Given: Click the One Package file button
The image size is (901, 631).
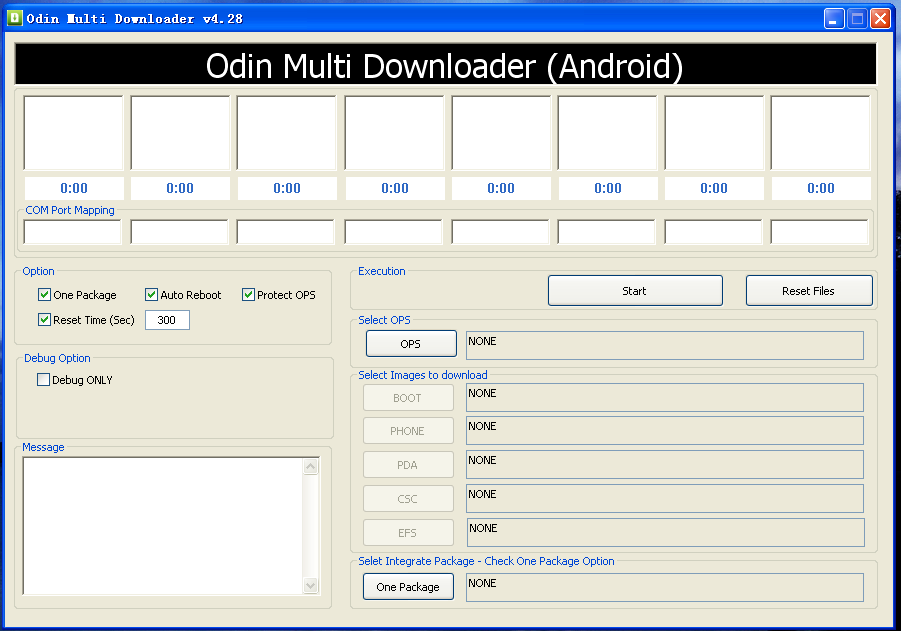Looking at the screenshot, I should tap(408, 587).
